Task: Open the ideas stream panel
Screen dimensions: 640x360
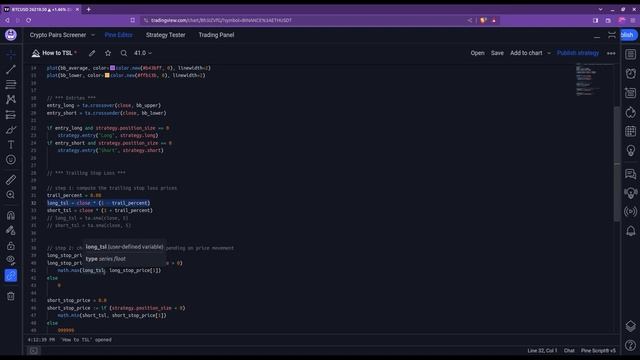Action: click(x=631, y=193)
